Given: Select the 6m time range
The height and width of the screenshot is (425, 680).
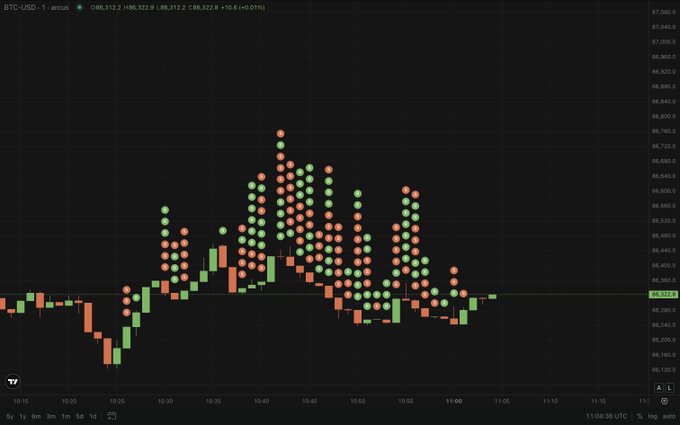Looking at the screenshot, I should coord(36,416).
